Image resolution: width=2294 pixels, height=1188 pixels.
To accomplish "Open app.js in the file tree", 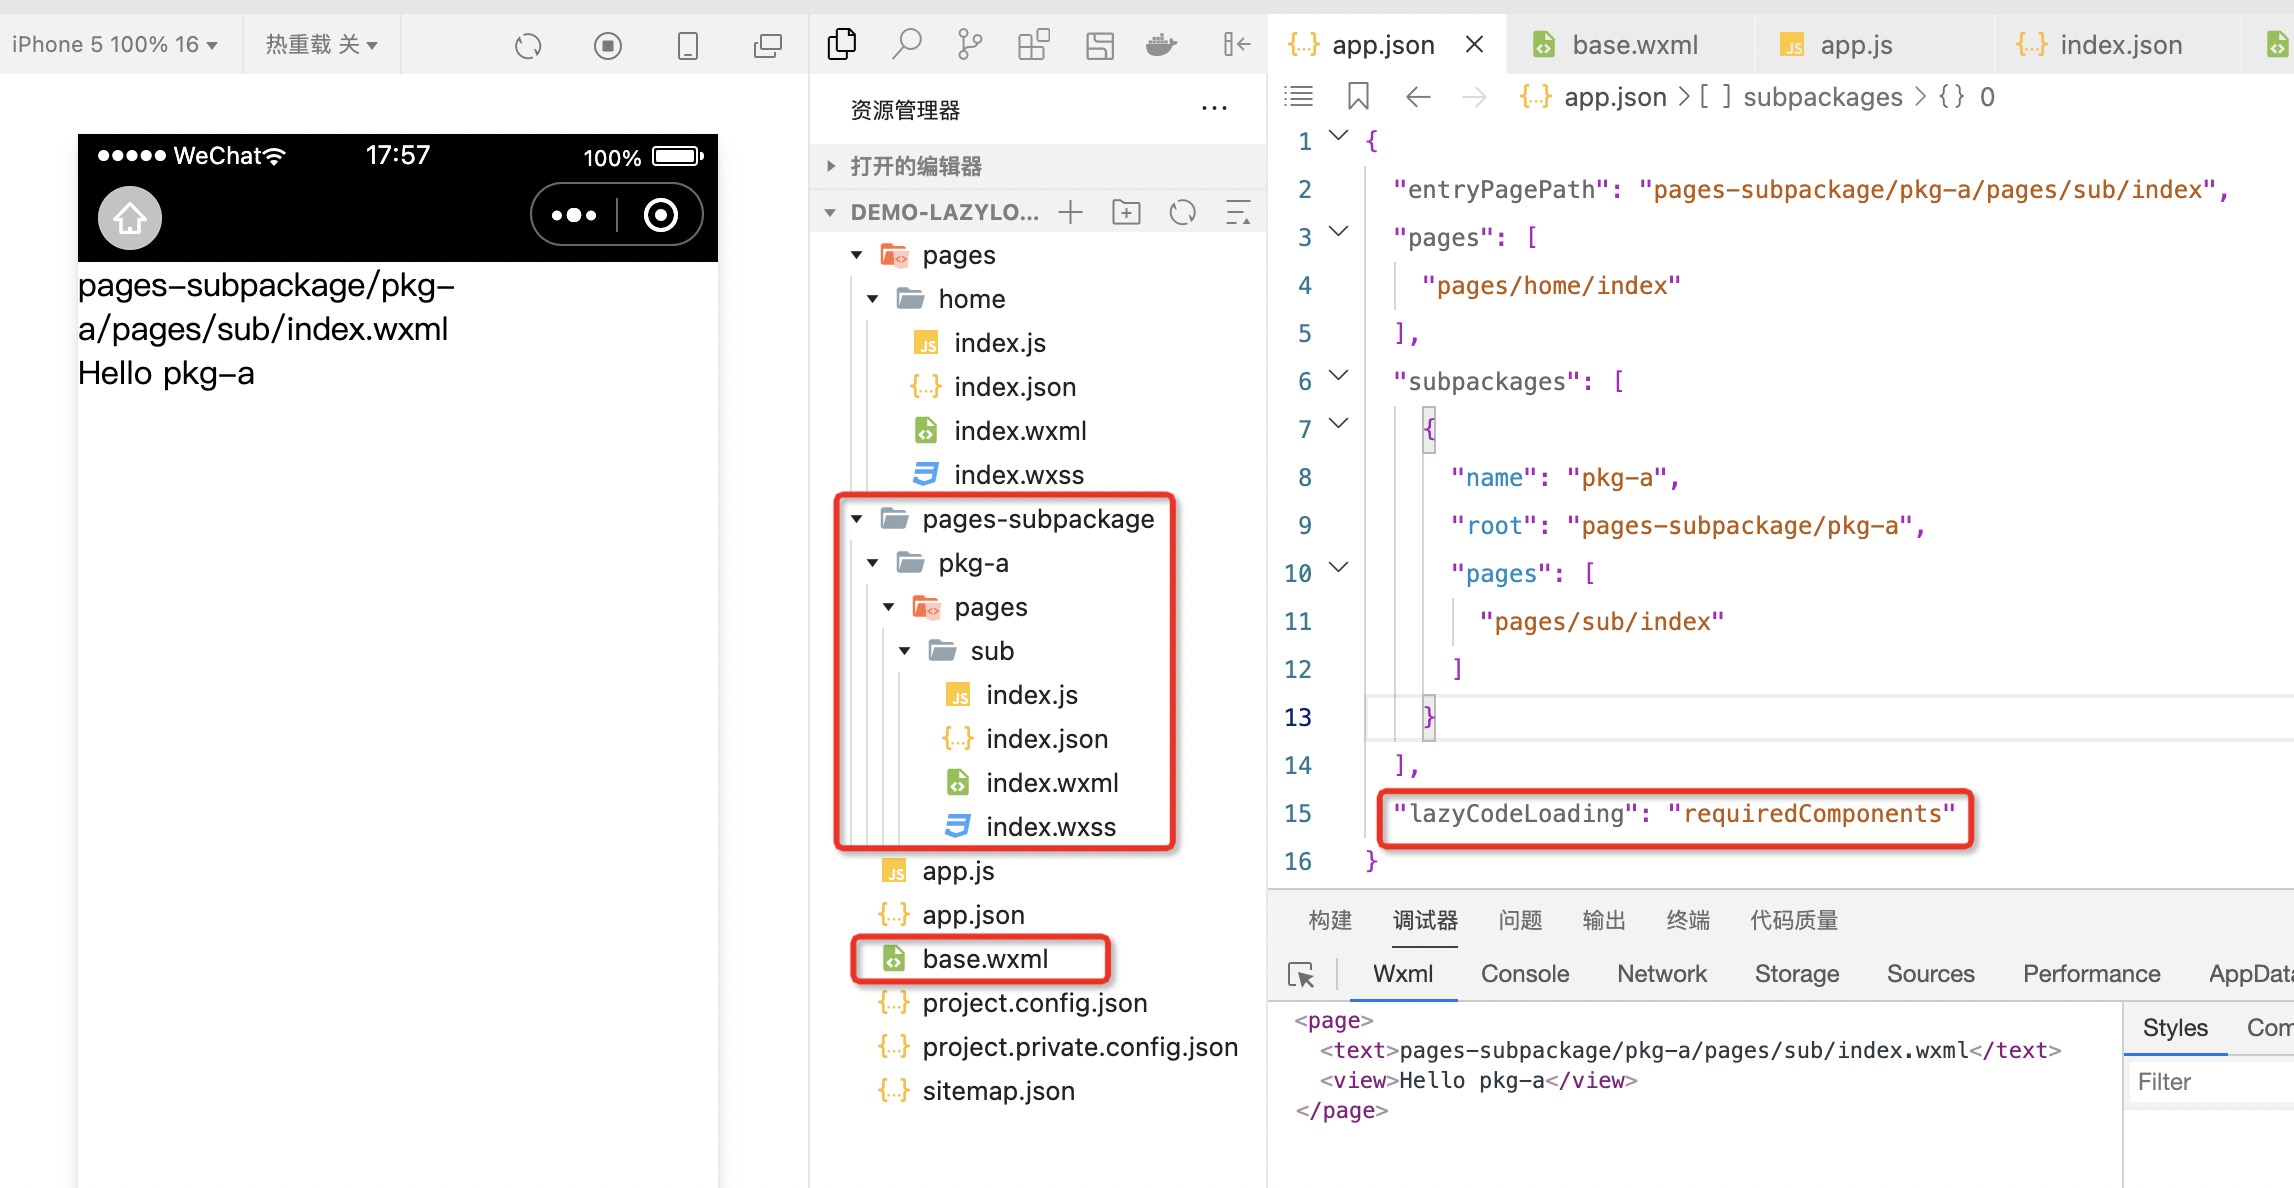I will pos(958,871).
